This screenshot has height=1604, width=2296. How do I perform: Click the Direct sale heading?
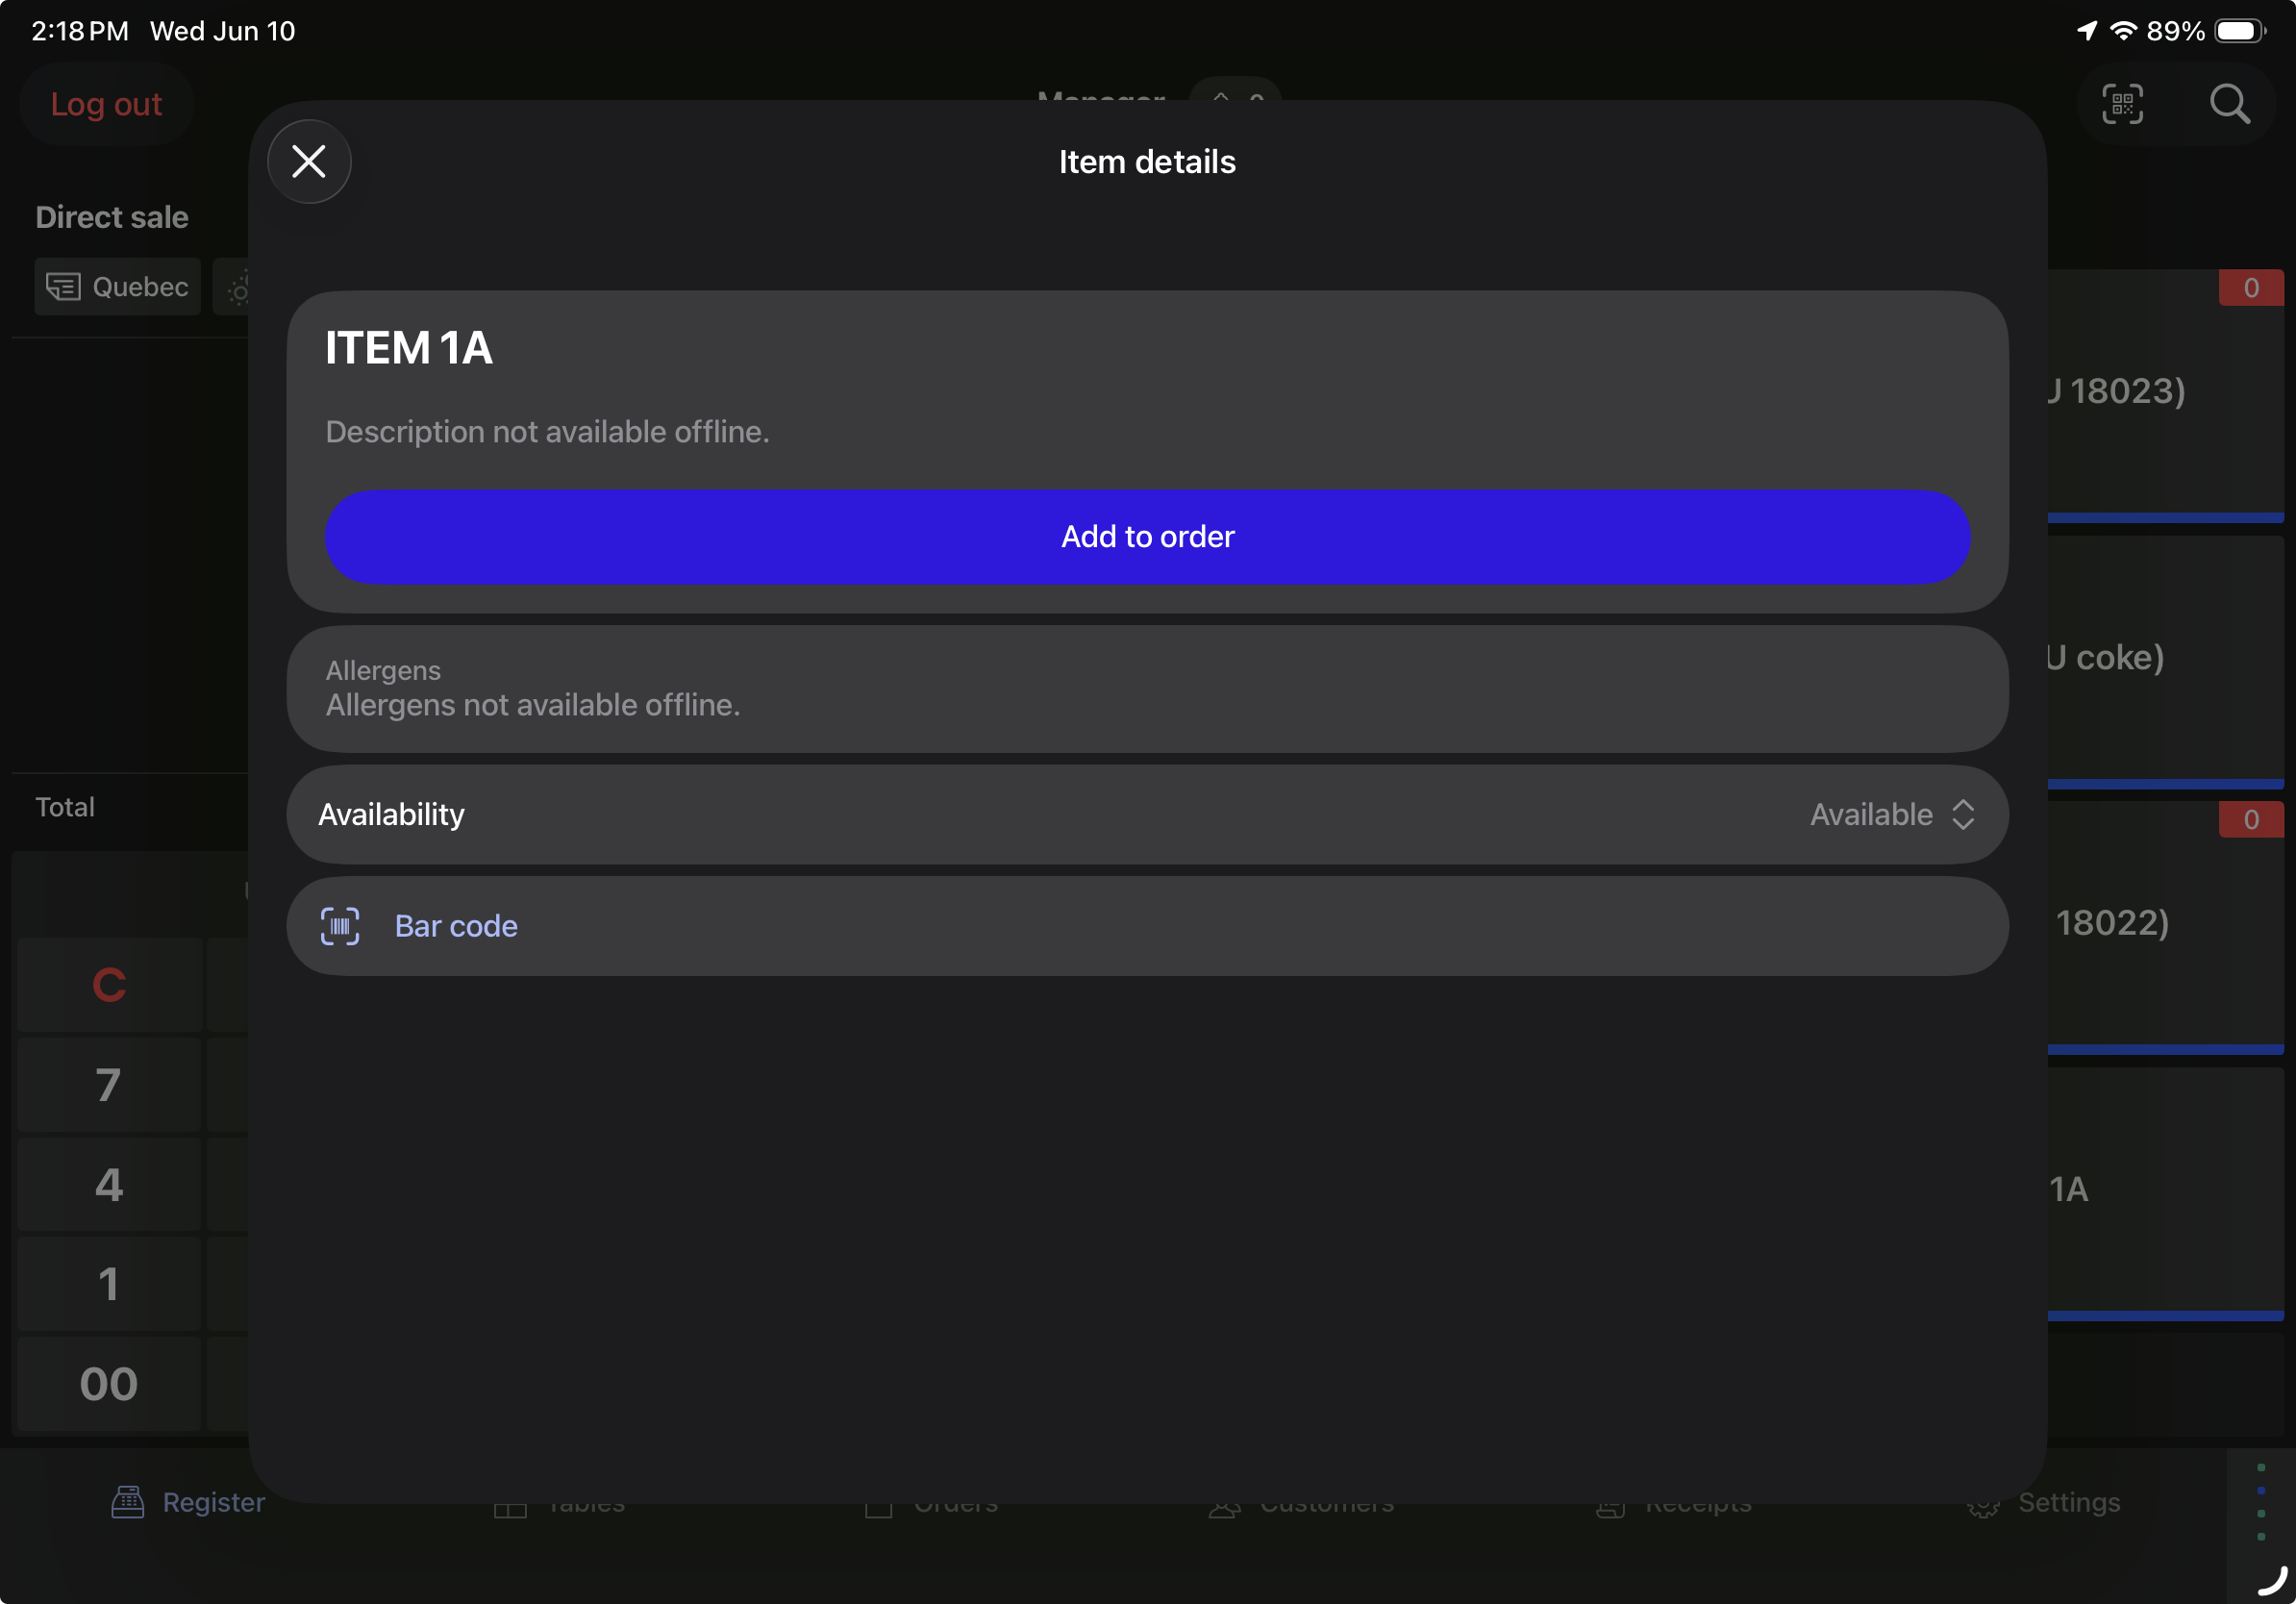[x=112, y=217]
